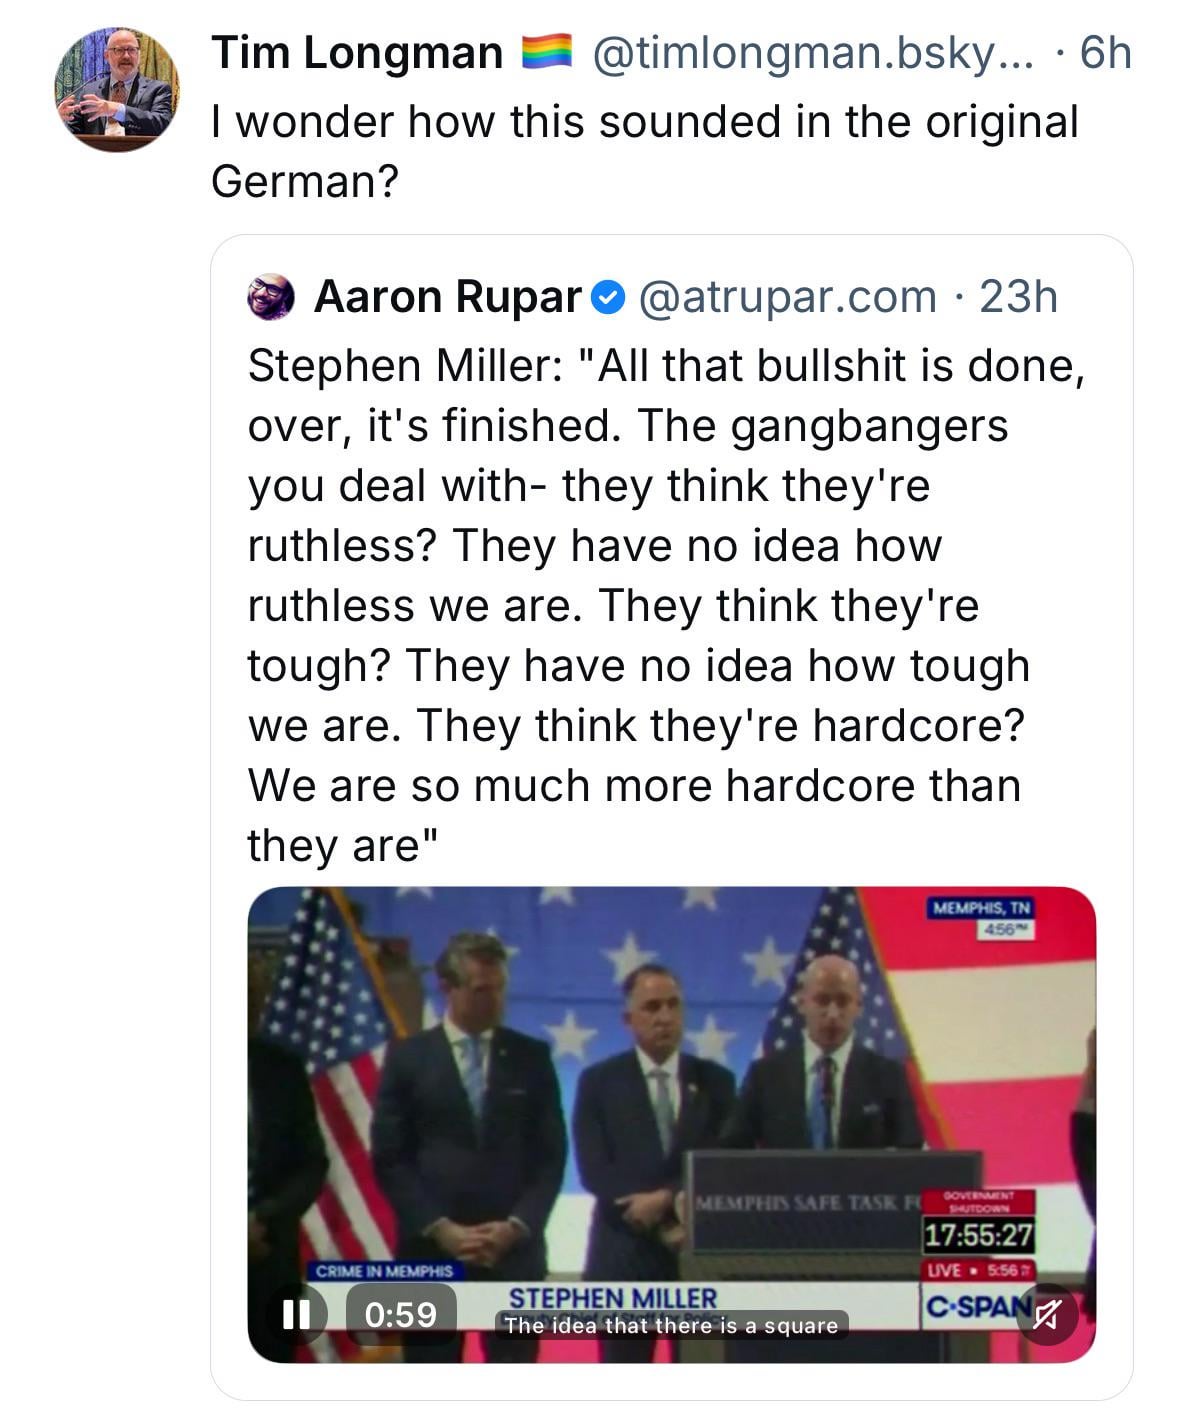Click Aaron Rupar's name in quoted post
Image resolution: width=1179 pixels, height=1428 pixels.
tap(447, 297)
